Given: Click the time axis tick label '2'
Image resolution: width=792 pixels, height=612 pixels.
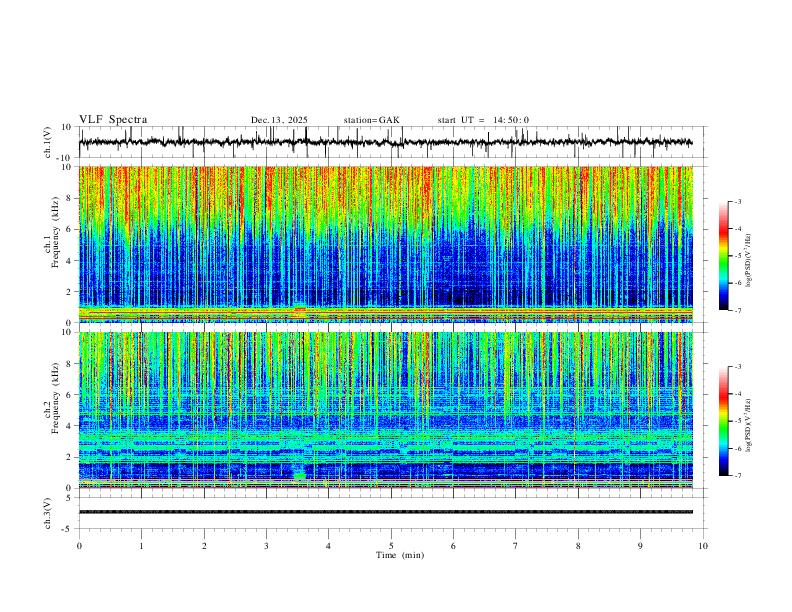Looking at the screenshot, I should click(204, 546).
